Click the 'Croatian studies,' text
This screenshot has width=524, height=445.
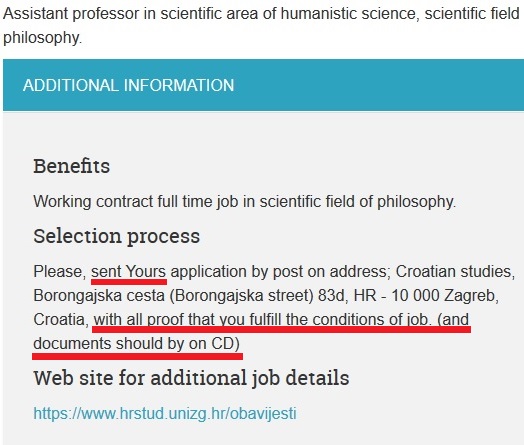pos(455,271)
